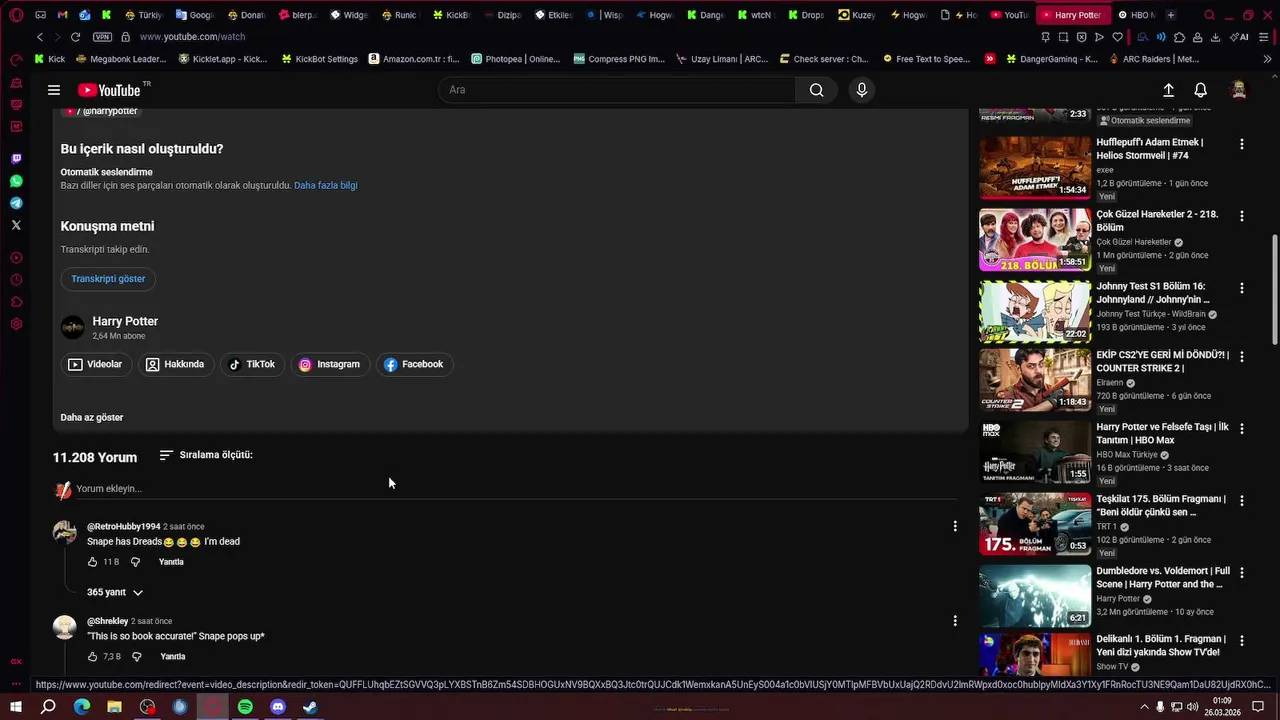Open channel Hakkında button
Screen dimensions: 1280x720
pyautogui.click(x=175, y=365)
